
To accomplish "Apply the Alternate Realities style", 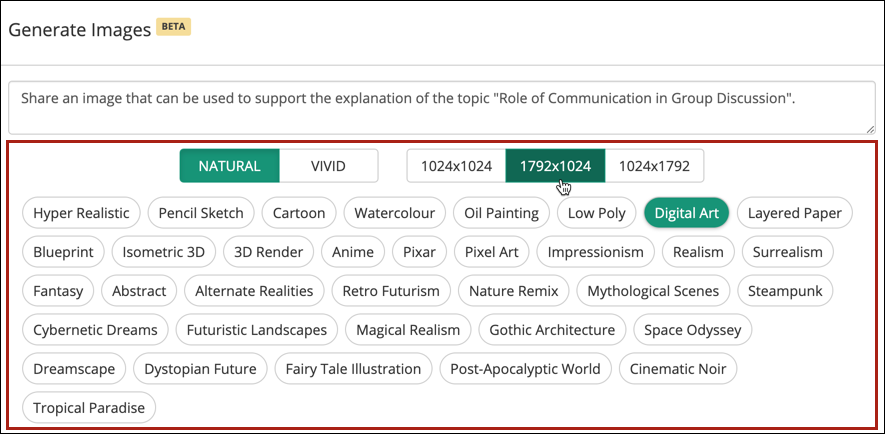I will [x=254, y=291].
